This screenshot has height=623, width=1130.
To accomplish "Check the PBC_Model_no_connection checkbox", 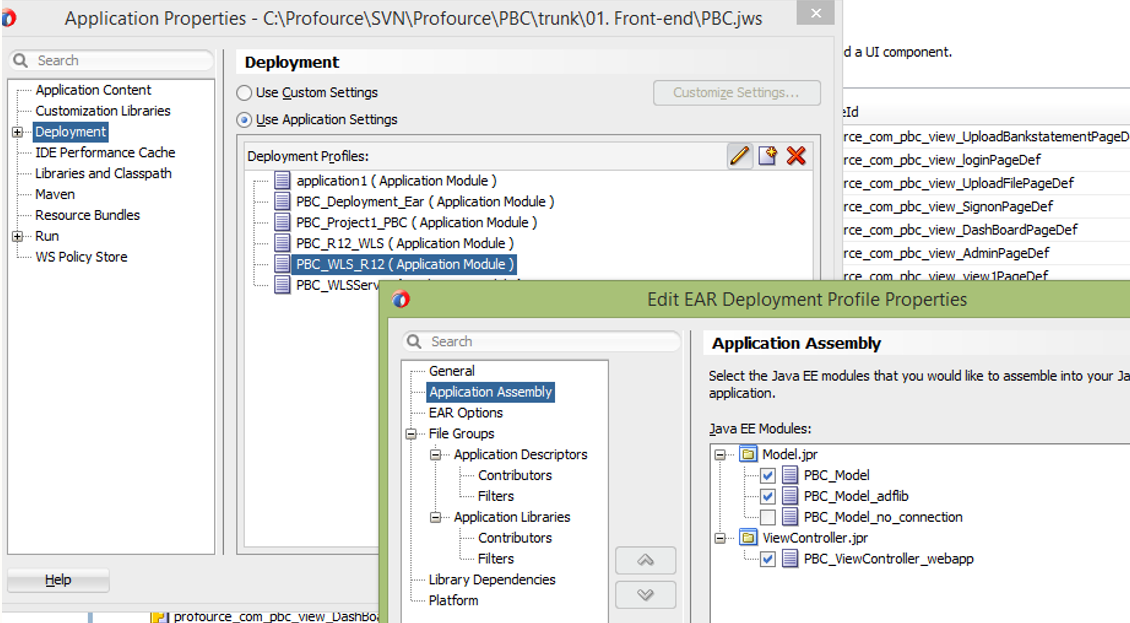I will point(768,518).
